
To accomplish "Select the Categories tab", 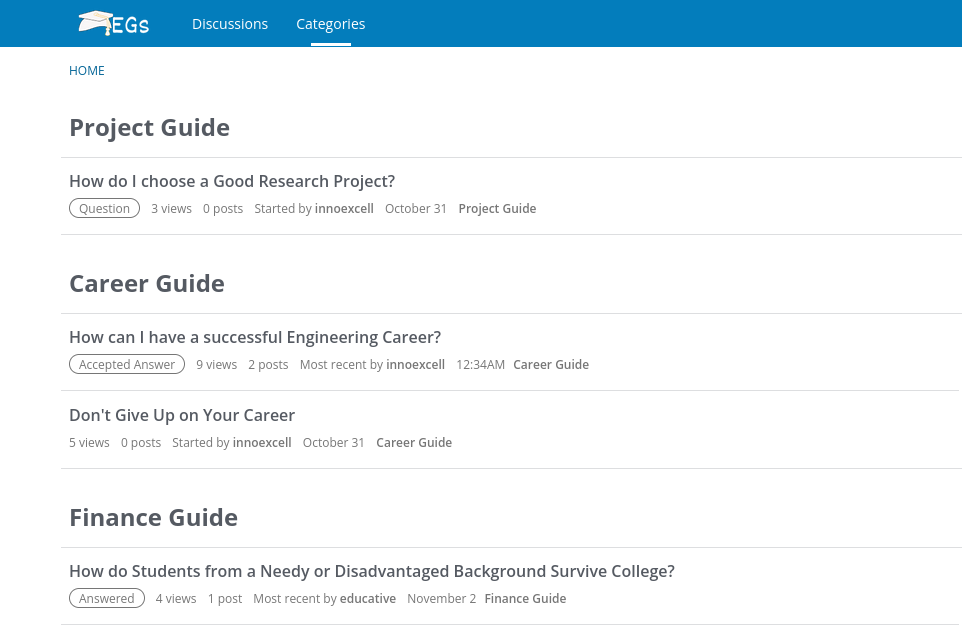I will coord(330,23).
